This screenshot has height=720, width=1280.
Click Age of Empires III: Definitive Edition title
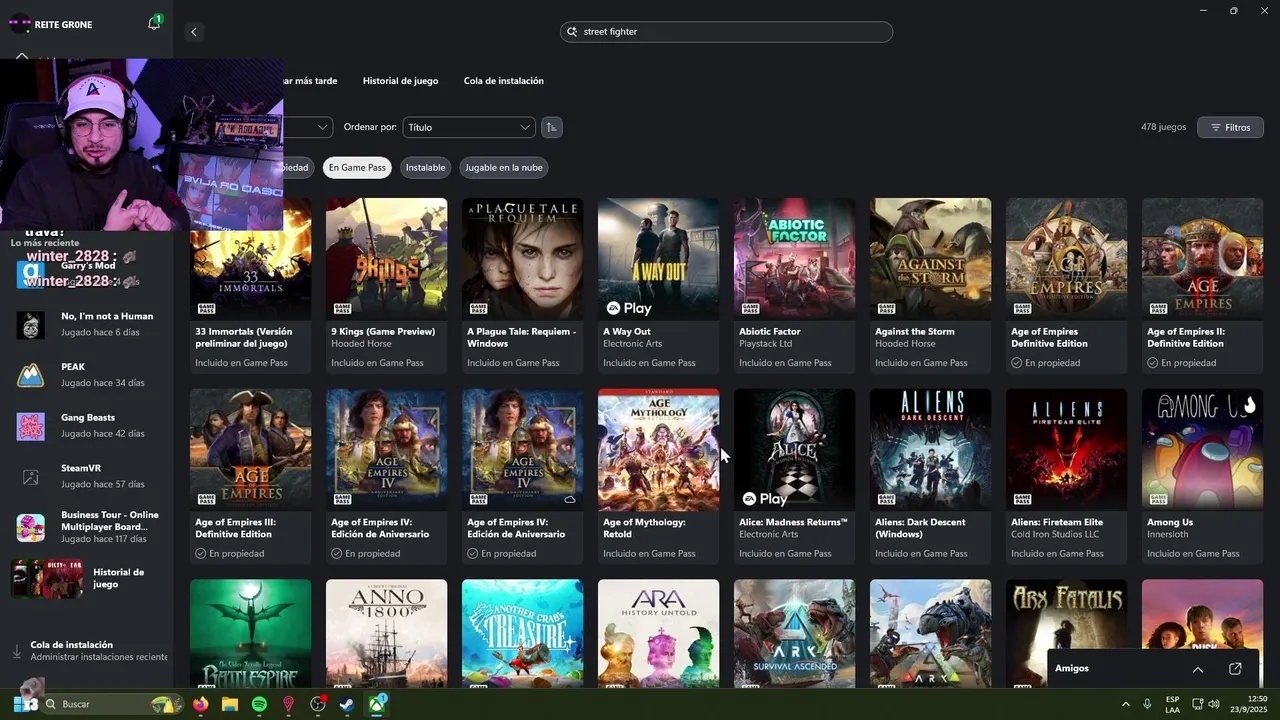[x=237, y=528]
